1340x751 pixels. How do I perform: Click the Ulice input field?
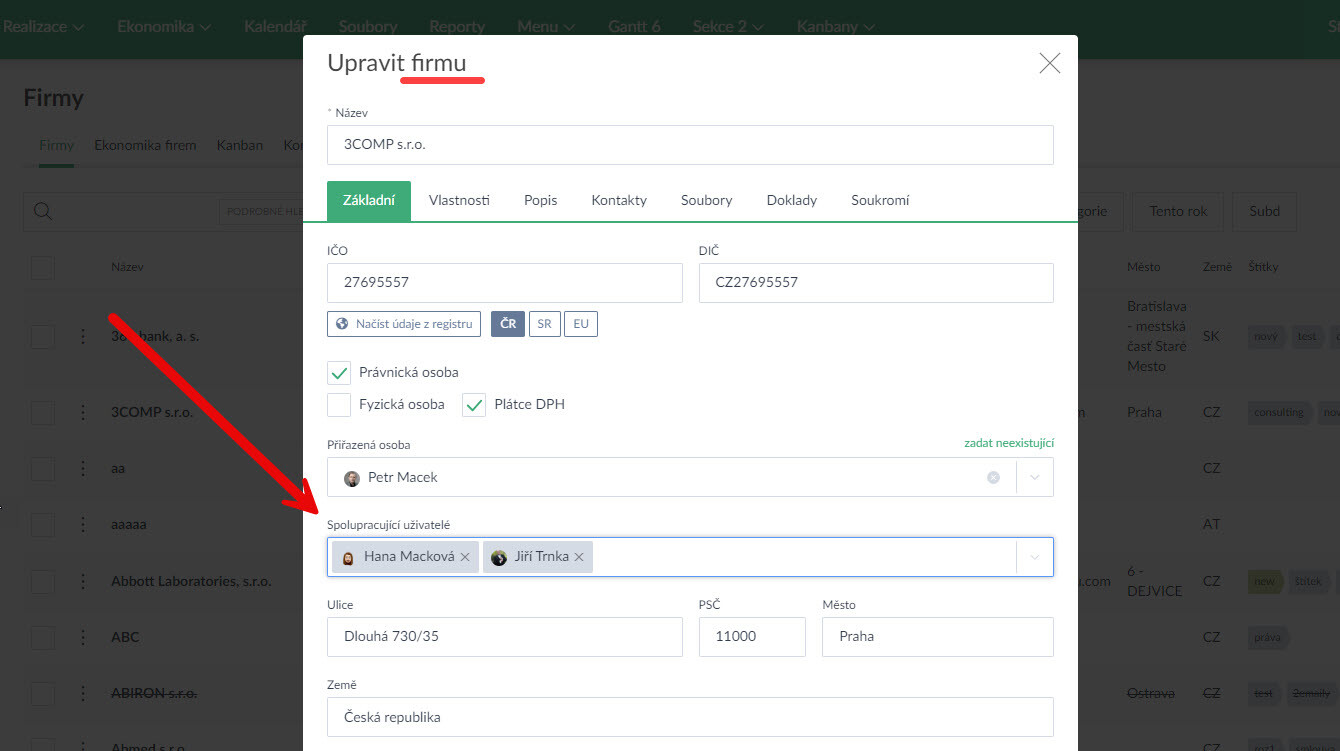point(504,637)
